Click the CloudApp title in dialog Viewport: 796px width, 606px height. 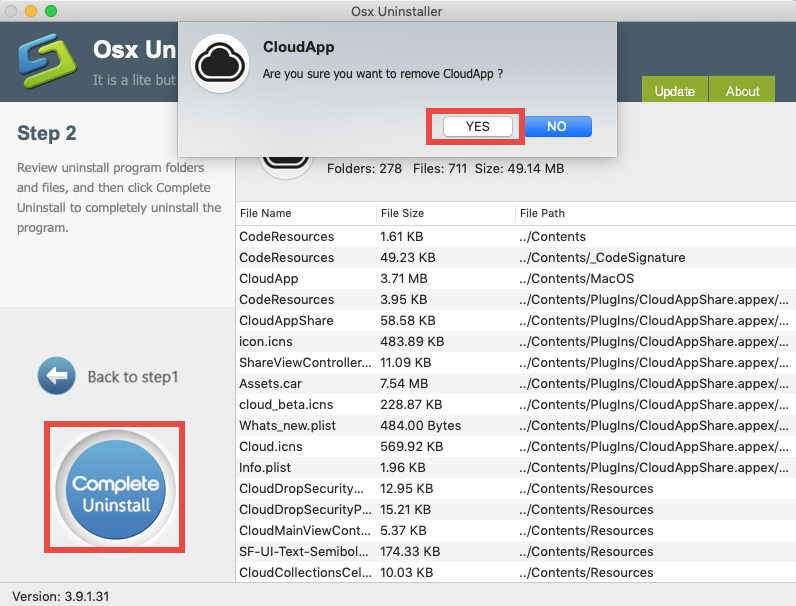tap(298, 47)
